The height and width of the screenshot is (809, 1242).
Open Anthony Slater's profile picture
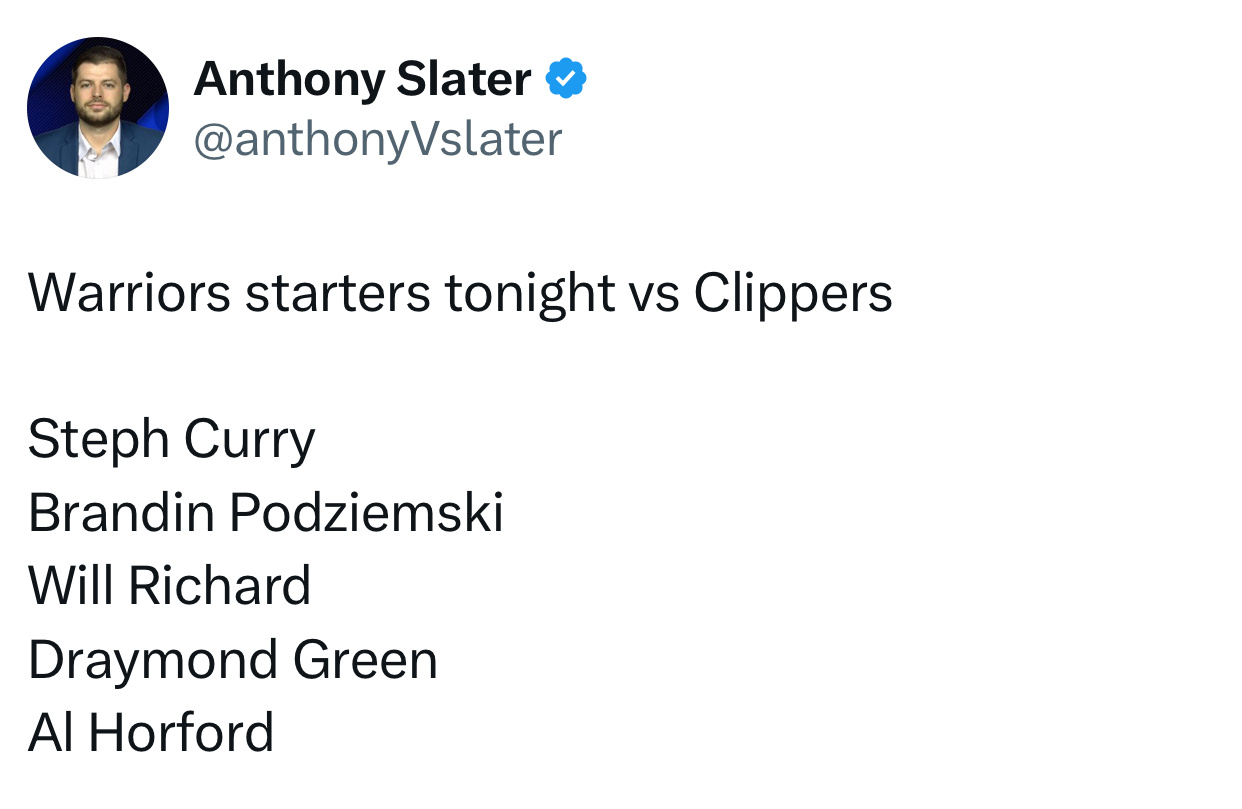coord(98,108)
